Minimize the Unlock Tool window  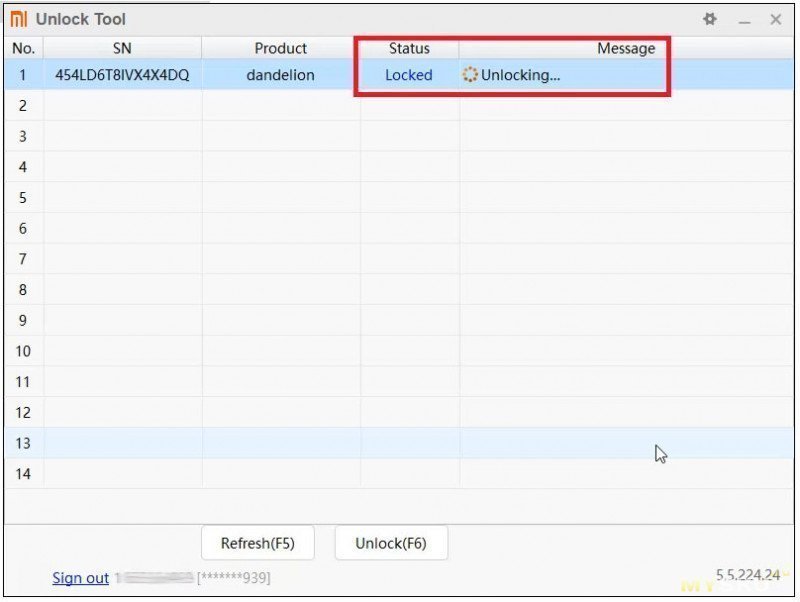(744, 21)
